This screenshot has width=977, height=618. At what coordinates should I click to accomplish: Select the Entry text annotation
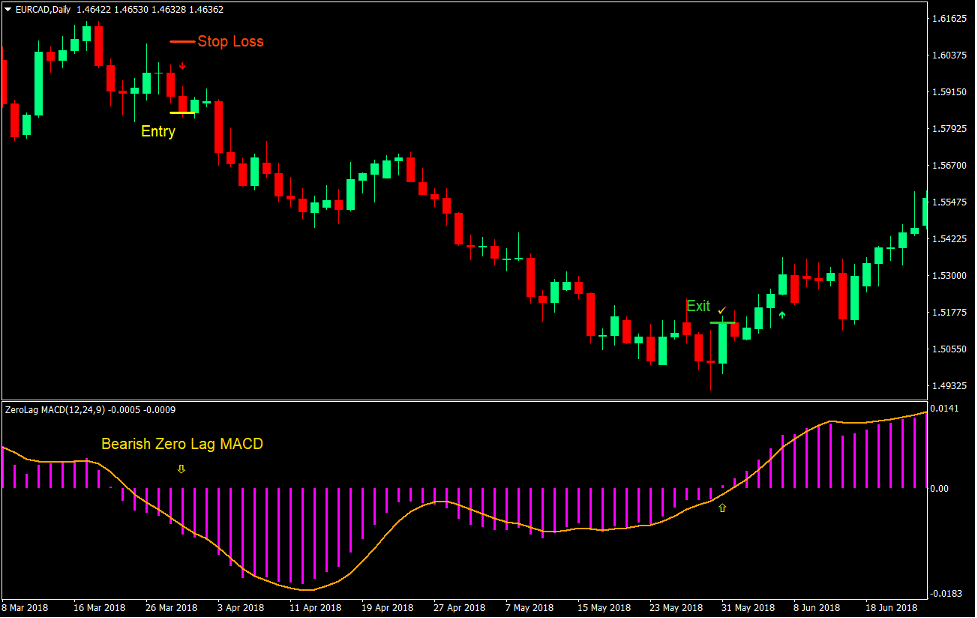[157, 131]
